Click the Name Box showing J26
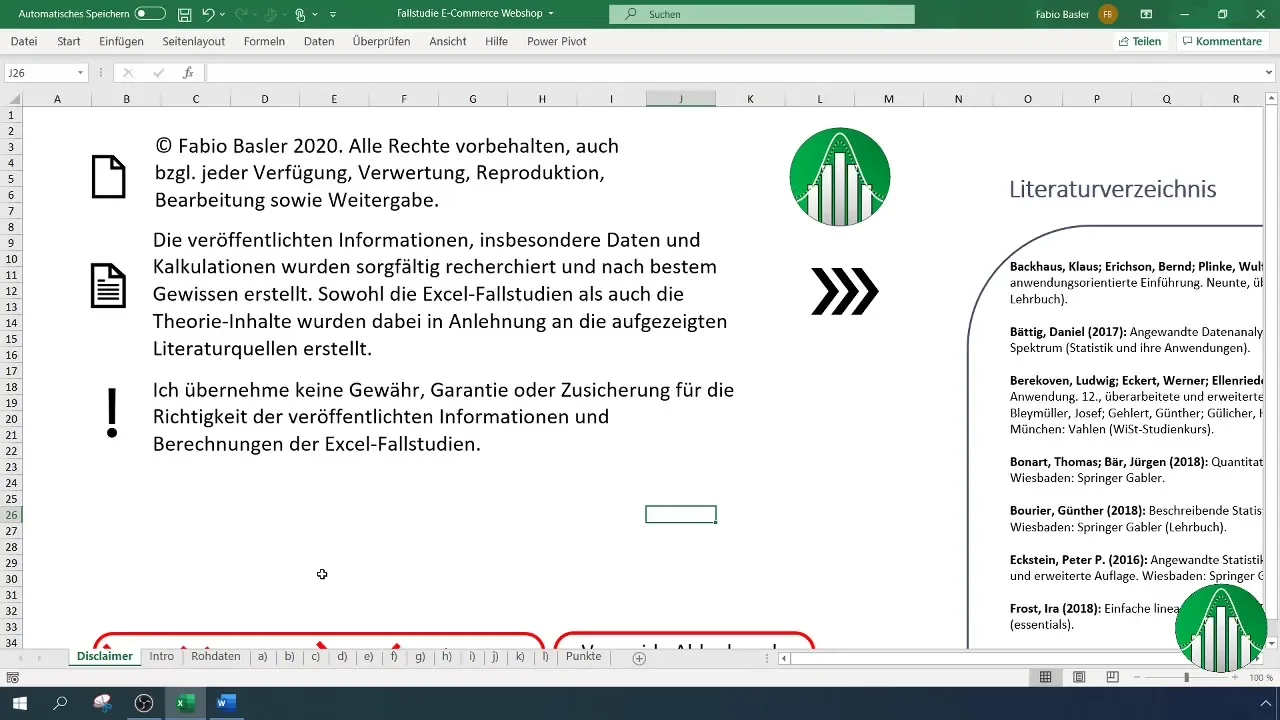Screen dimensions: 1280x720 [x=38, y=73]
